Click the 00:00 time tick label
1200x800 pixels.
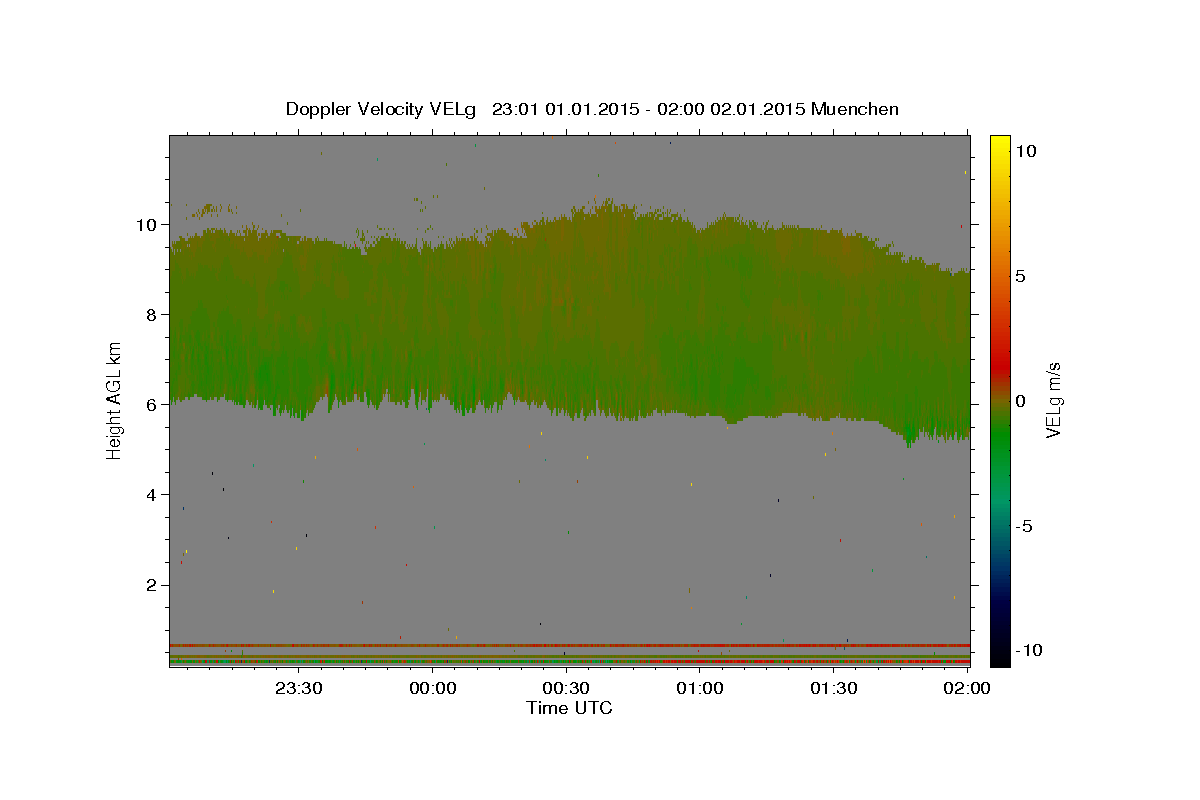tap(433, 688)
